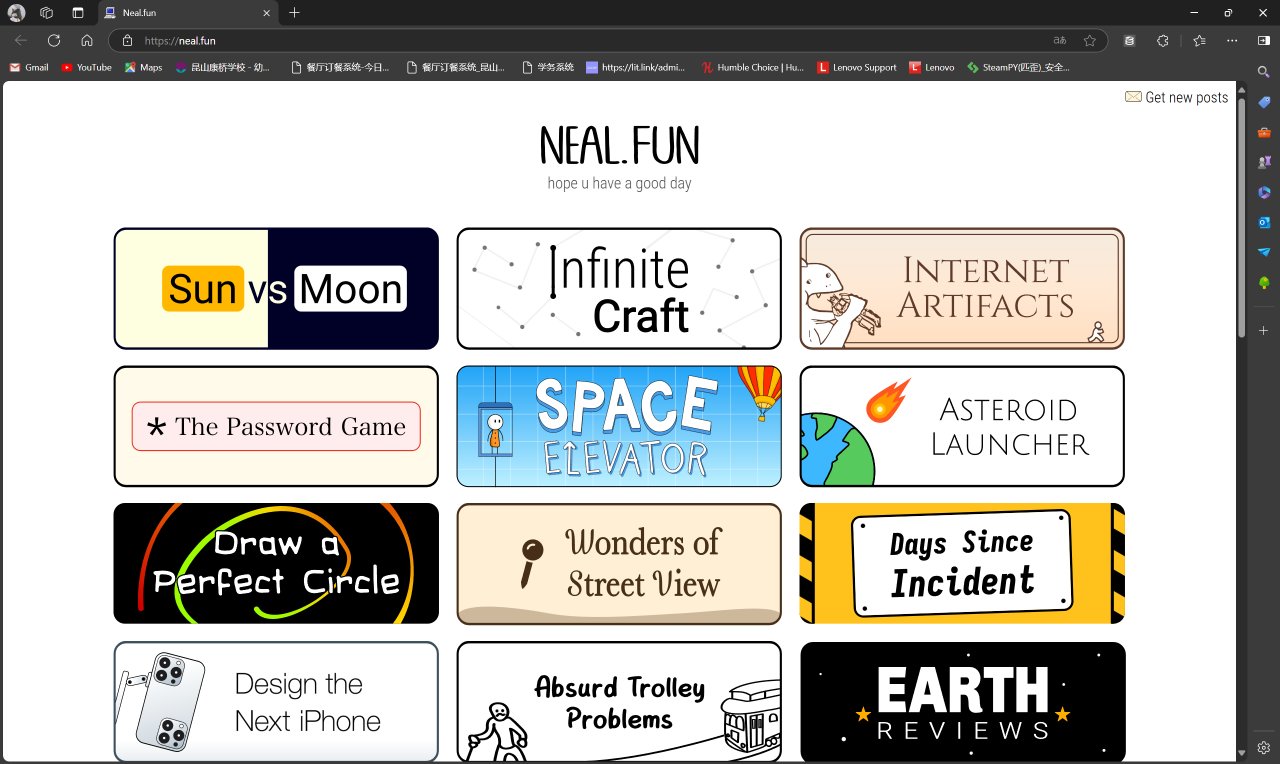Add a sidebar app with the plus
Screen dimensions: 1280x764
1264,330
